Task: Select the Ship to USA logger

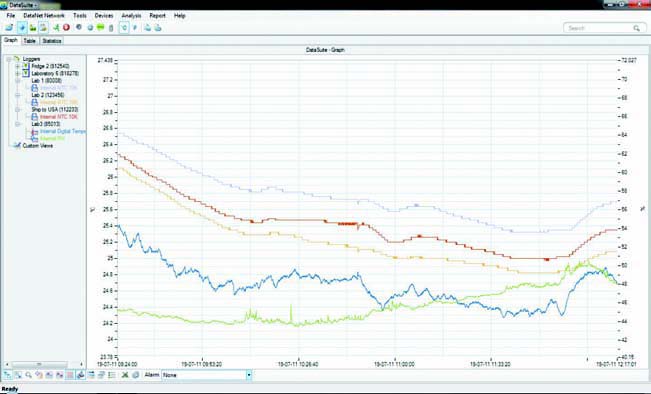Action: coord(55,110)
